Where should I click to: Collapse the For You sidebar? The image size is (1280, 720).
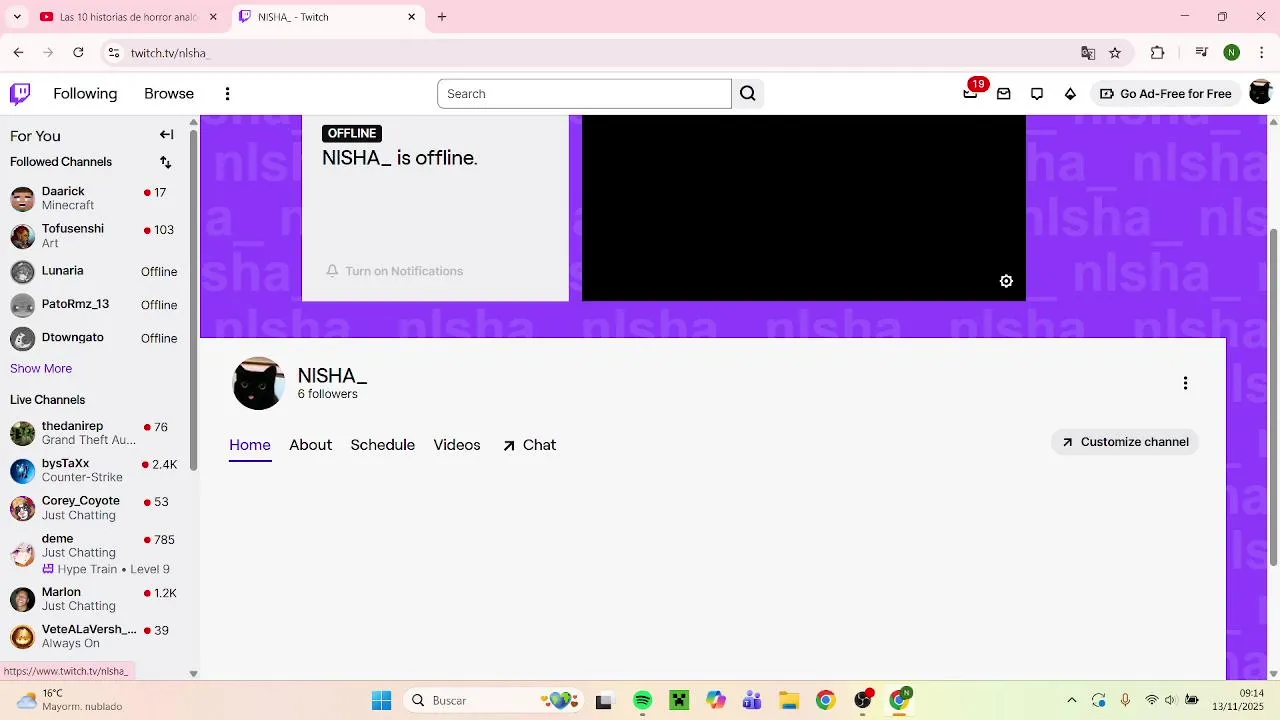tap(167, 135)
